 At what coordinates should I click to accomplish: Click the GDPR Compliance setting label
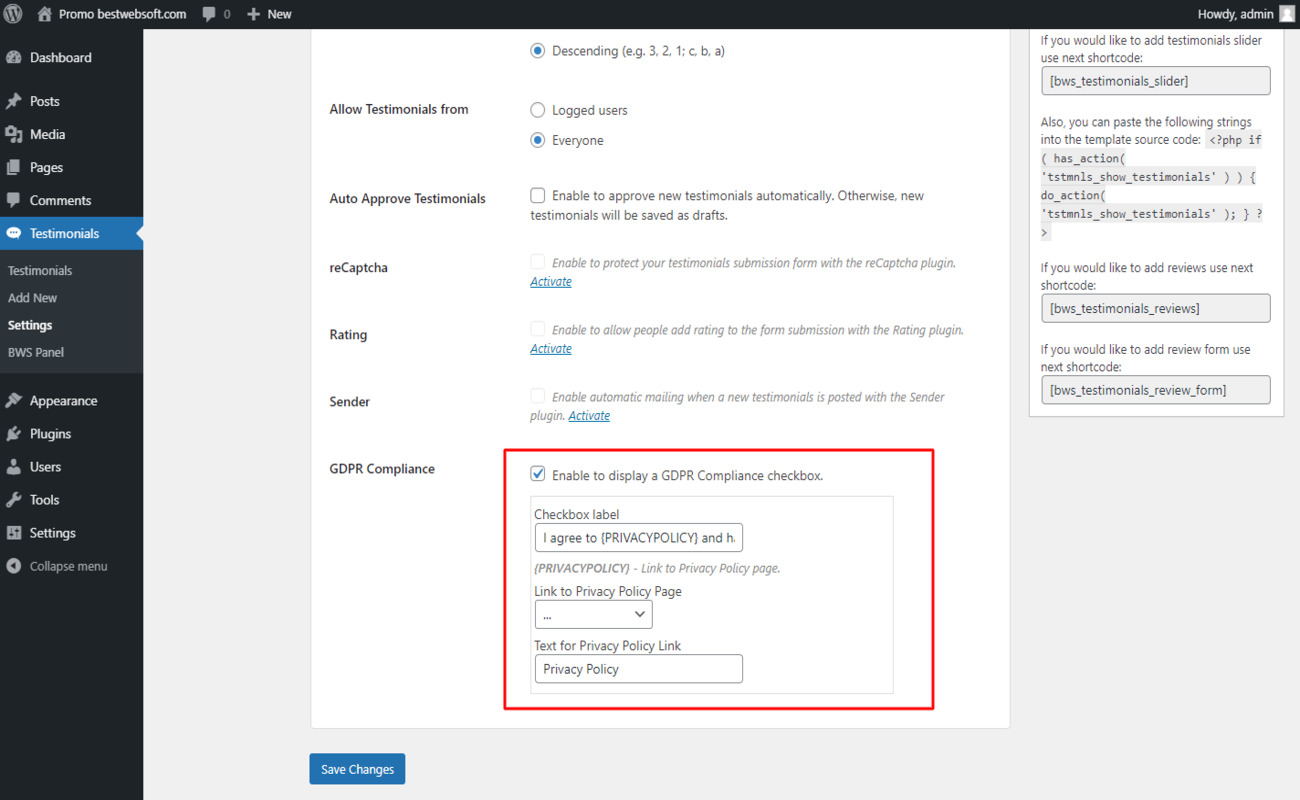[x=382, y=469]
